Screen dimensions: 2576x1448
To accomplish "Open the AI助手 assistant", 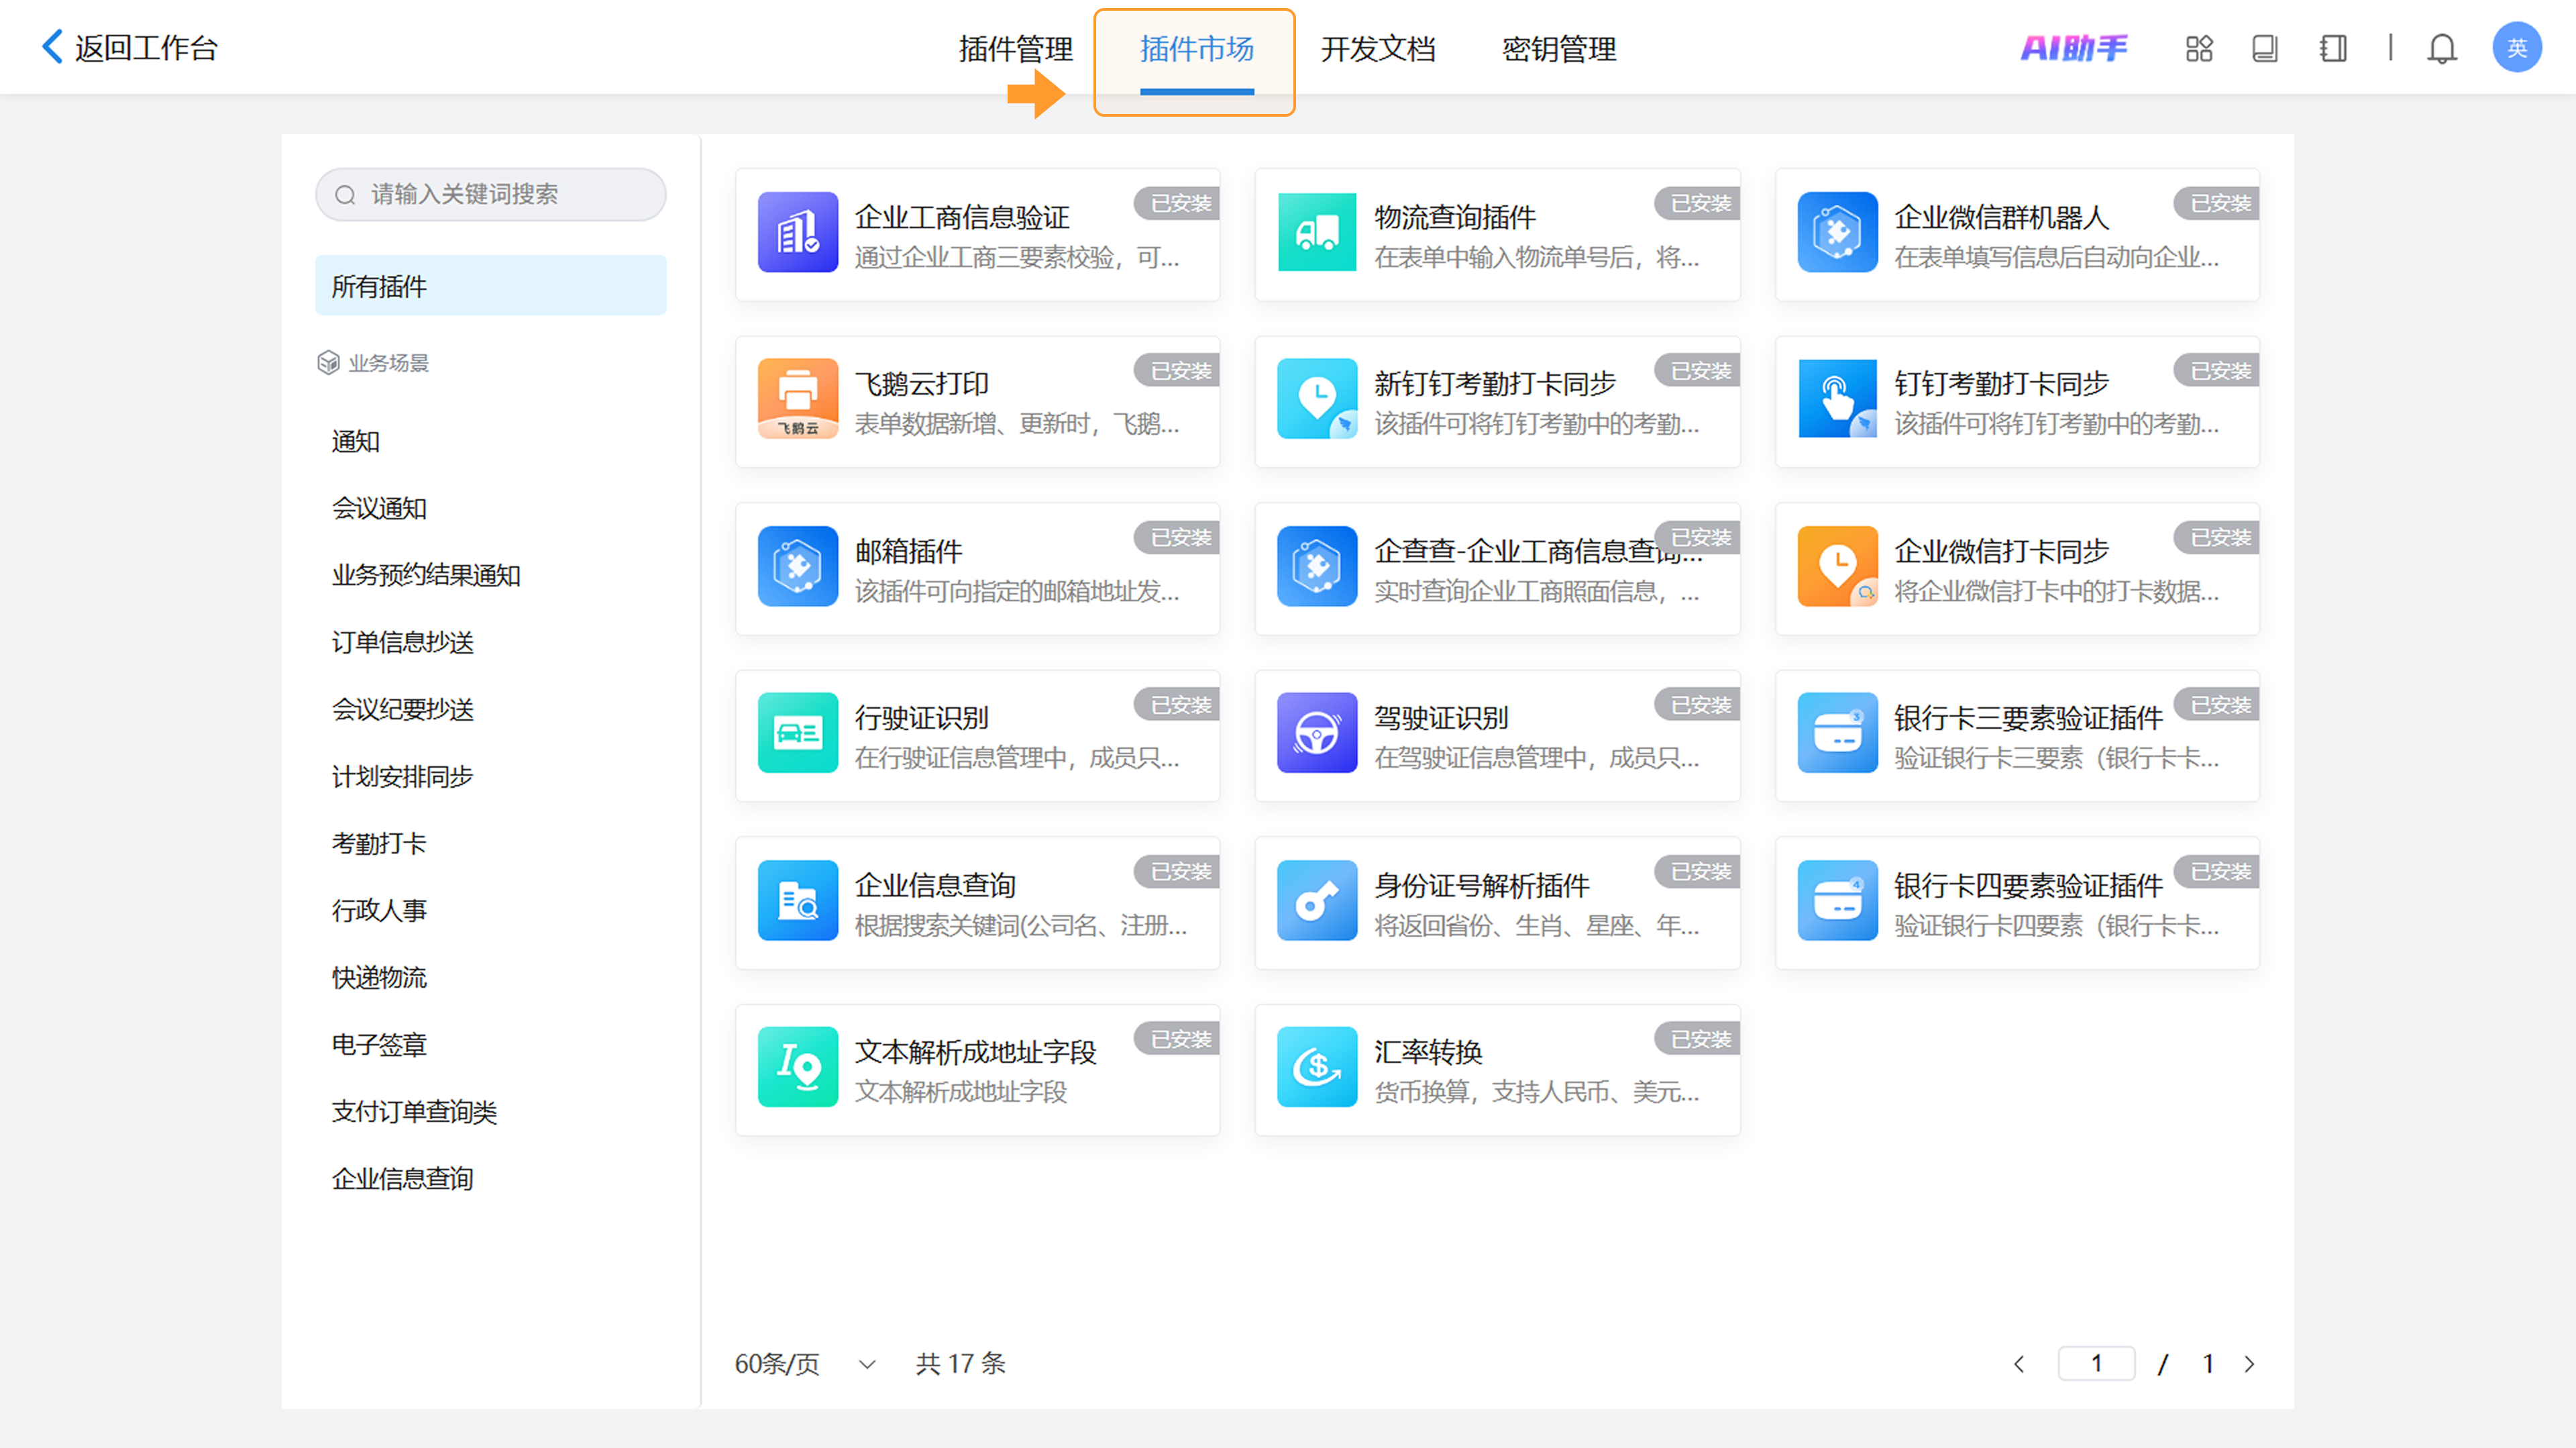I will 2074,48.
